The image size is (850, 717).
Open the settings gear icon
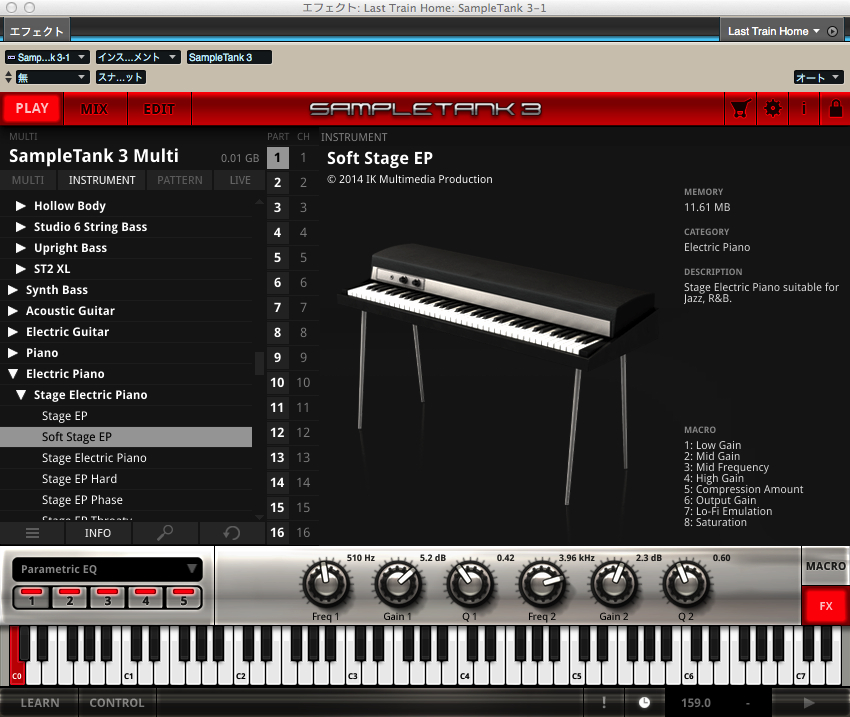[x=772, y=109]
